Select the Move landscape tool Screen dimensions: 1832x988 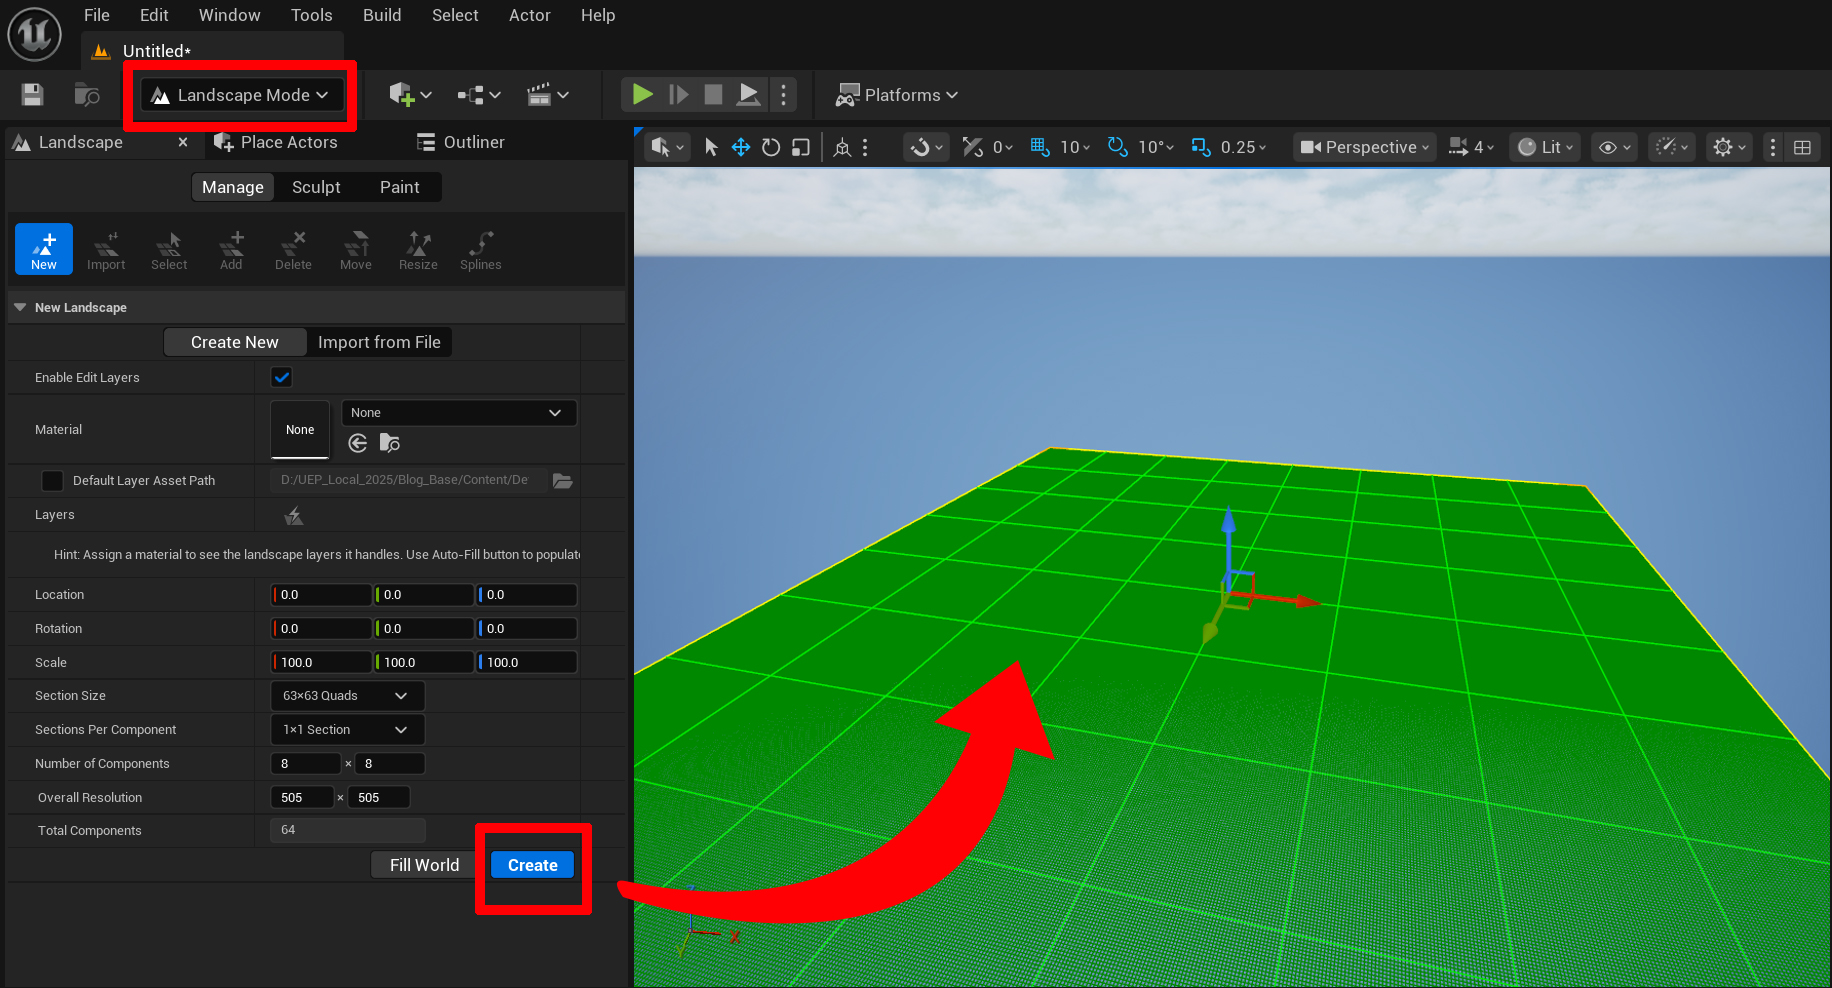tap(355, 250)
